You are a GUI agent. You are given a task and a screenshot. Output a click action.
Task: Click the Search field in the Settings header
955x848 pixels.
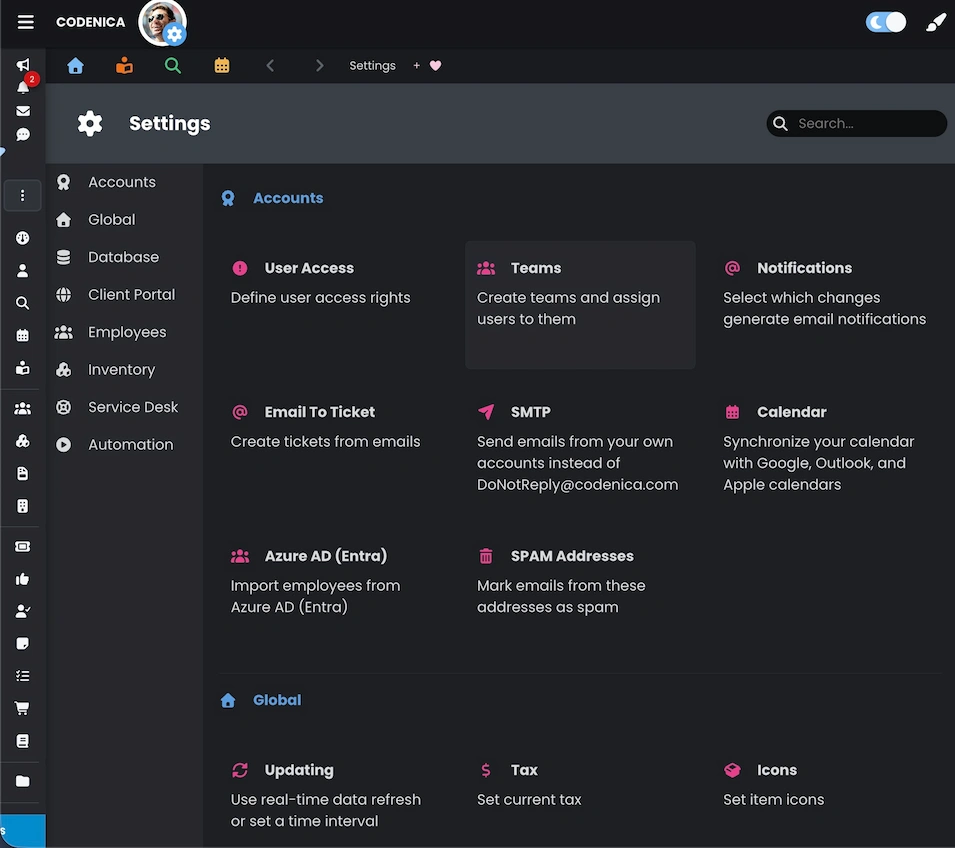point(856,123)
